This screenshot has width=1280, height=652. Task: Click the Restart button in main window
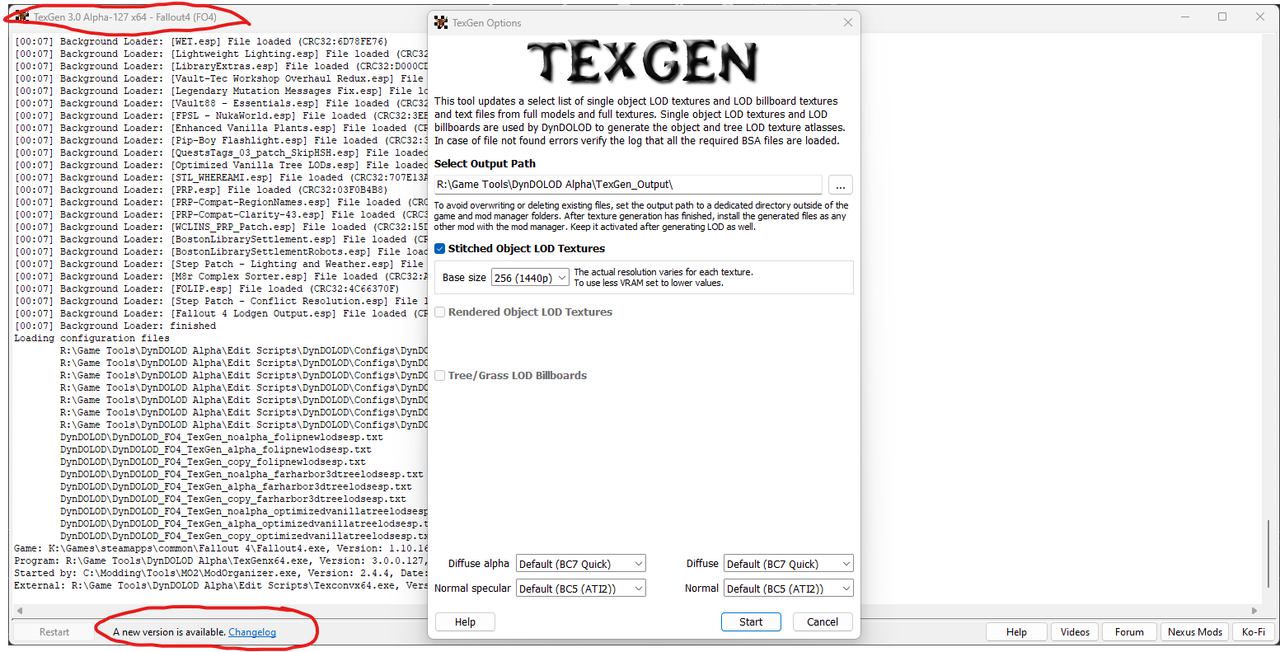point(54,632)
